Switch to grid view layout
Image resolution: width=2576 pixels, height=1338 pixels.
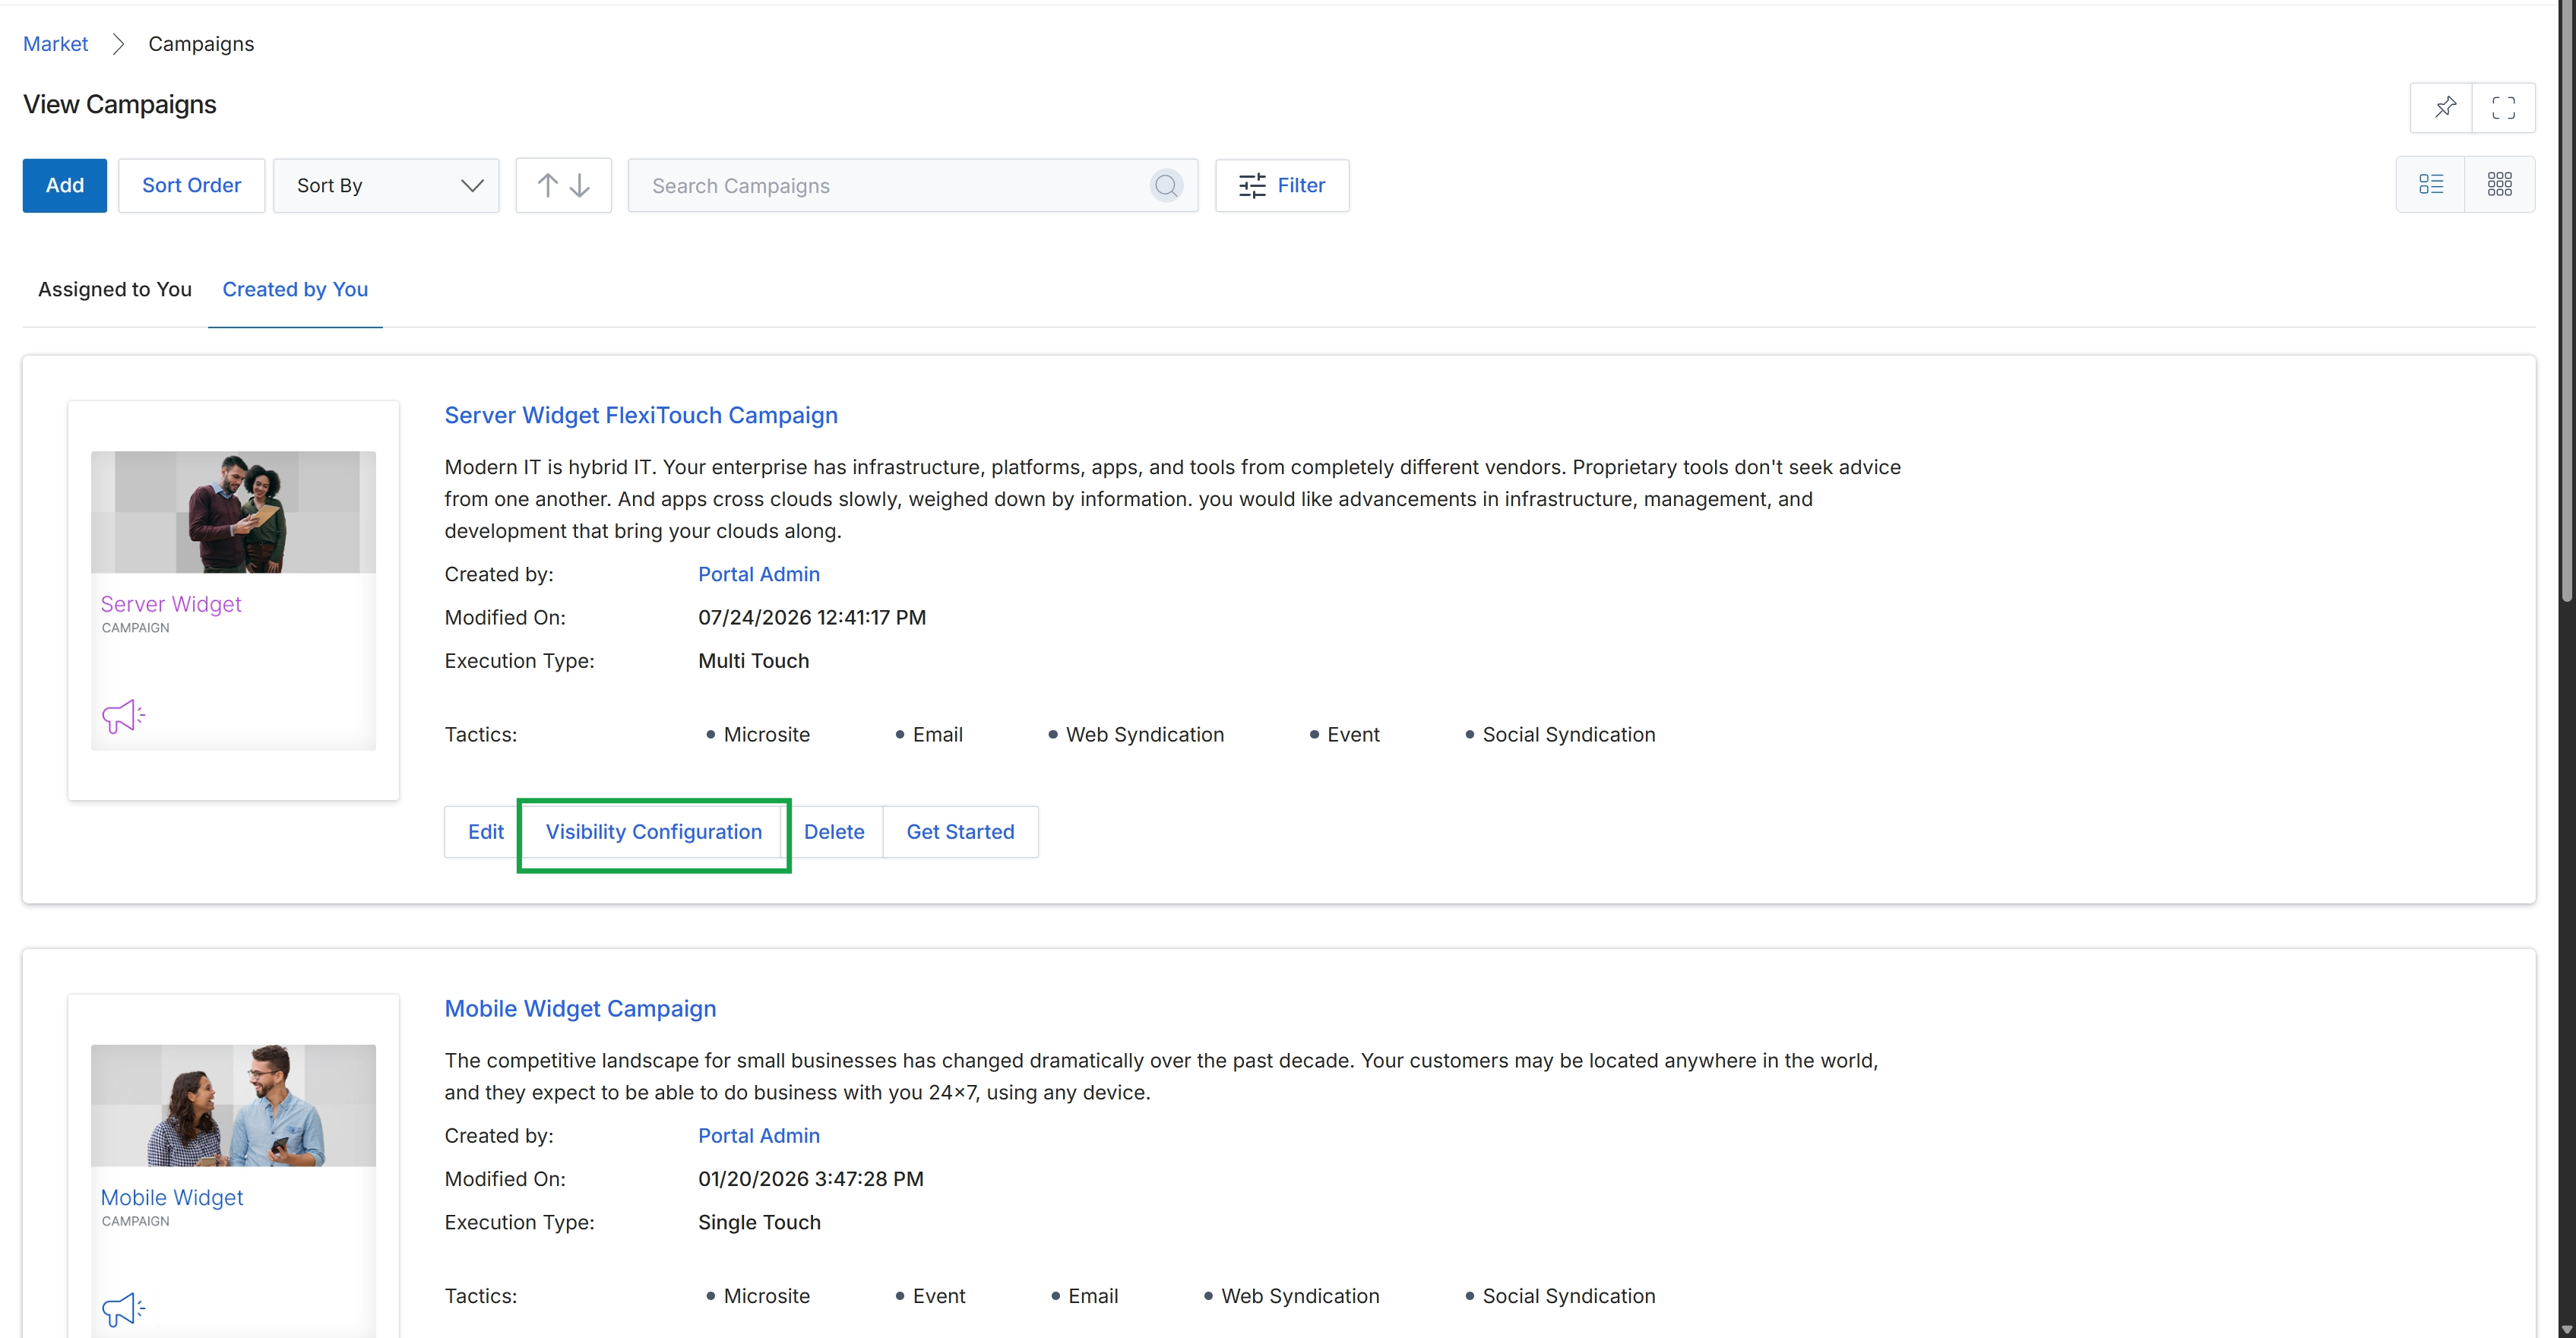pyautogui.click(x=2499, y=184)
